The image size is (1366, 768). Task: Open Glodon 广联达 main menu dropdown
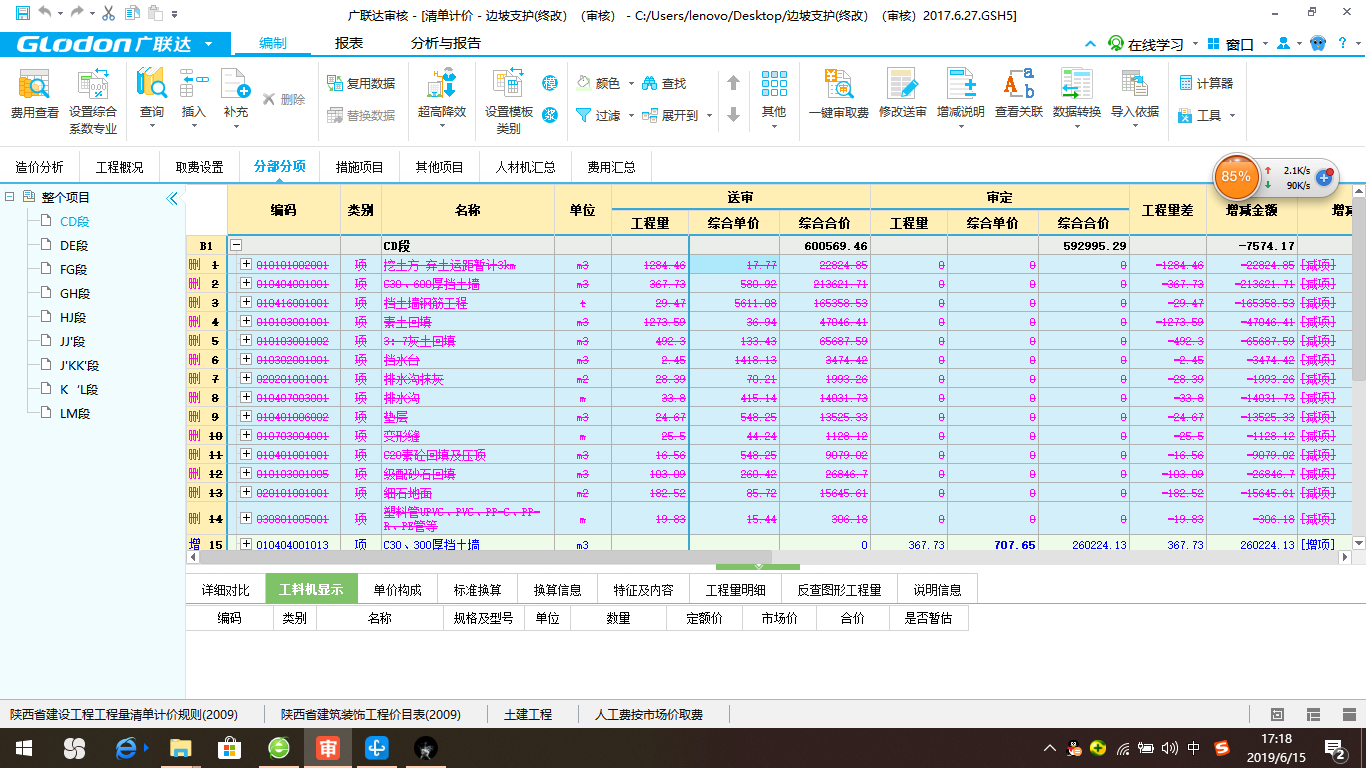115,44
